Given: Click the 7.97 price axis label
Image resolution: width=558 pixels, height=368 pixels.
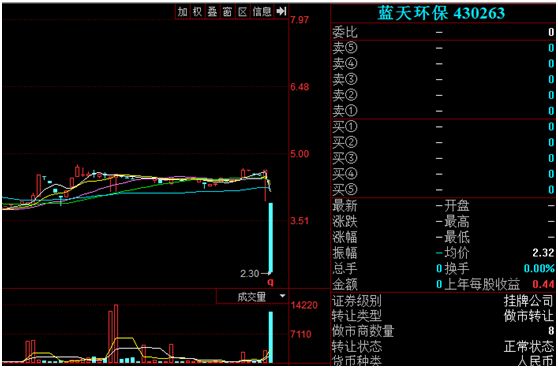Looking at the screenshot, I should [300, 20].
